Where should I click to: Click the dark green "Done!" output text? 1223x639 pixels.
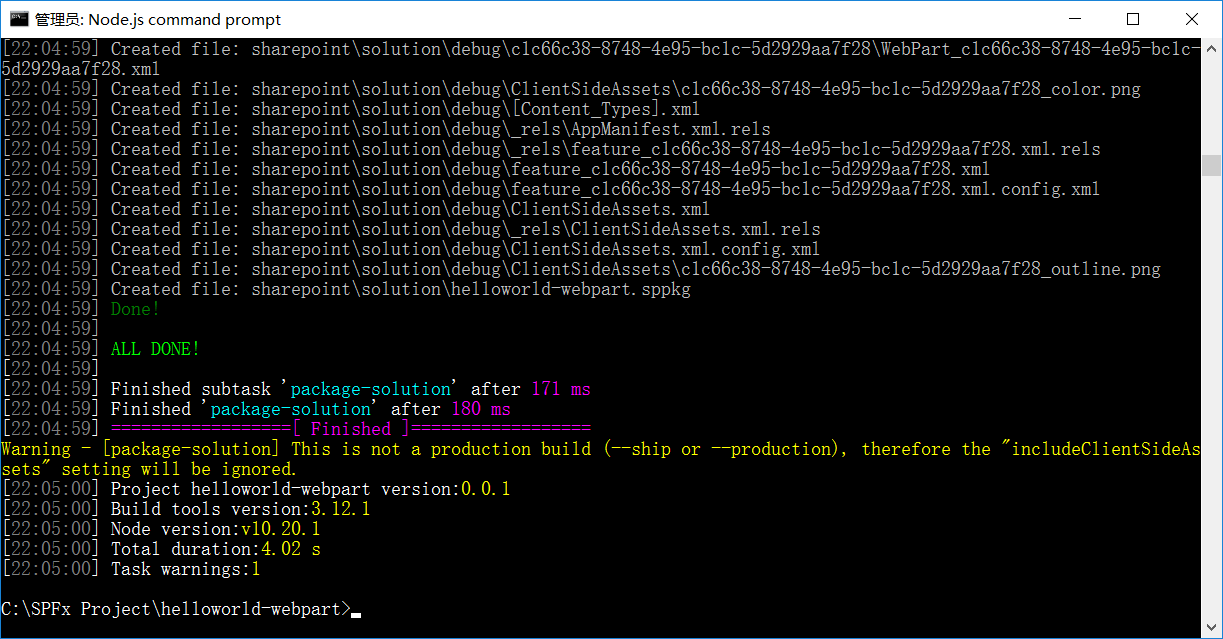pos(135,309)
